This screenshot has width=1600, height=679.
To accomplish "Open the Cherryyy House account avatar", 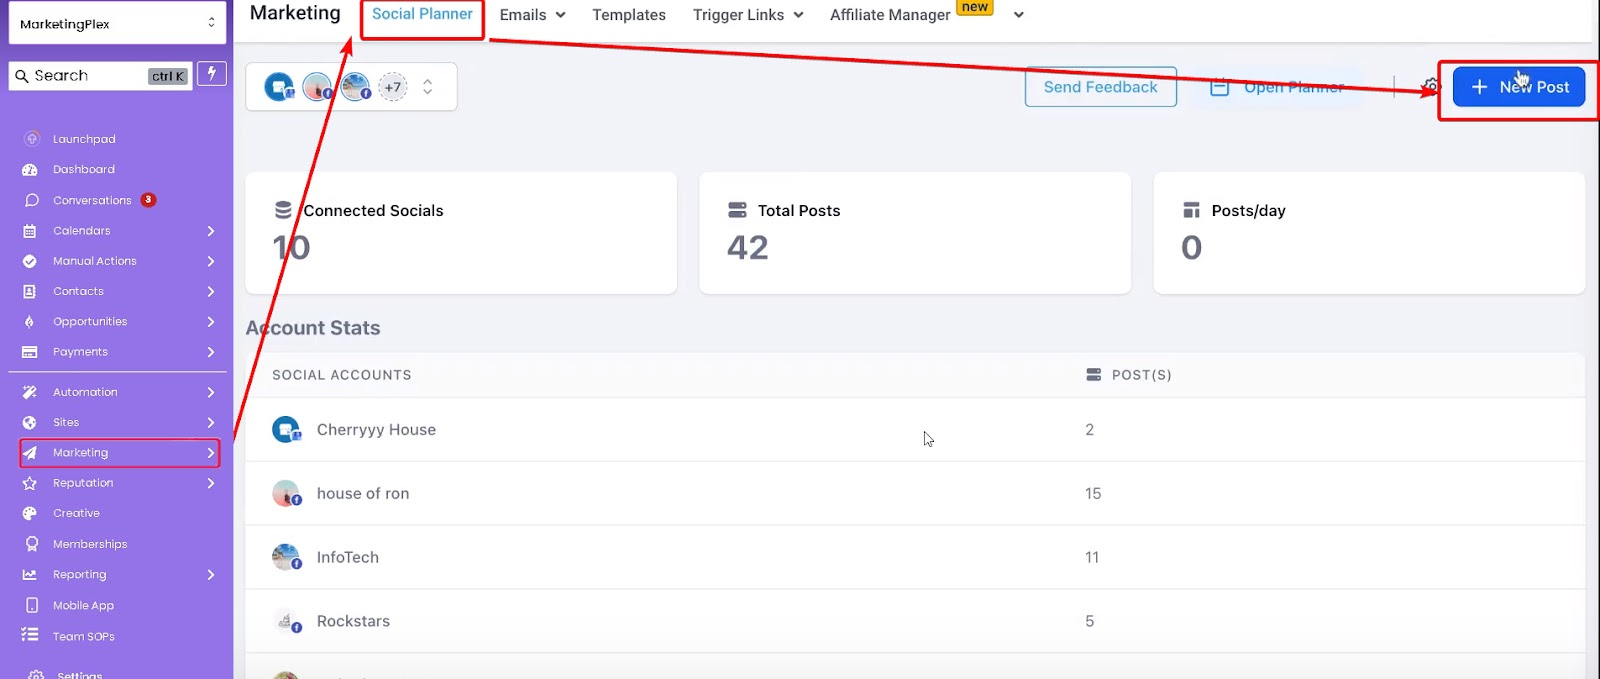I will click(286, 430).
